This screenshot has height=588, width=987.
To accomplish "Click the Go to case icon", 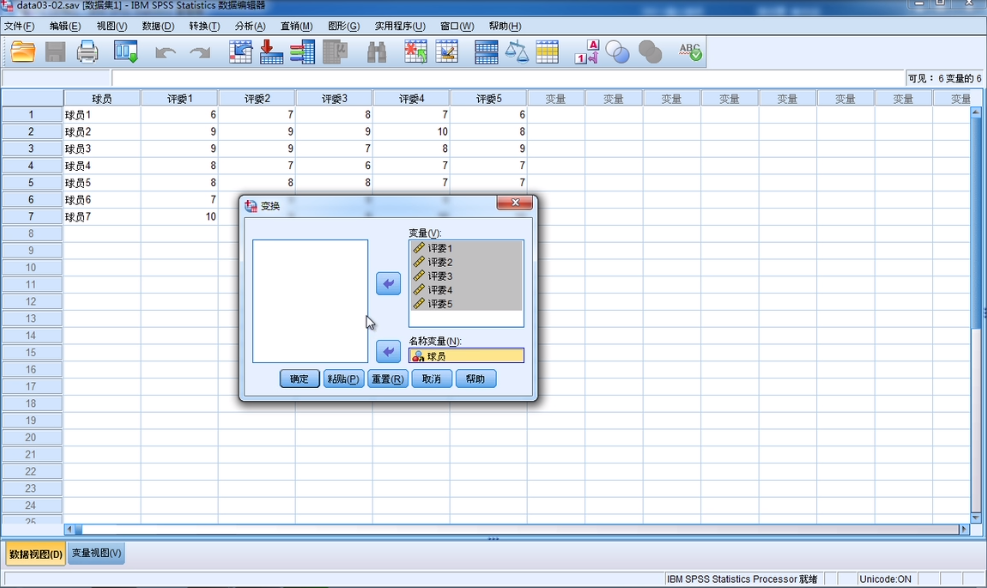I will click(x=240, y=52).
